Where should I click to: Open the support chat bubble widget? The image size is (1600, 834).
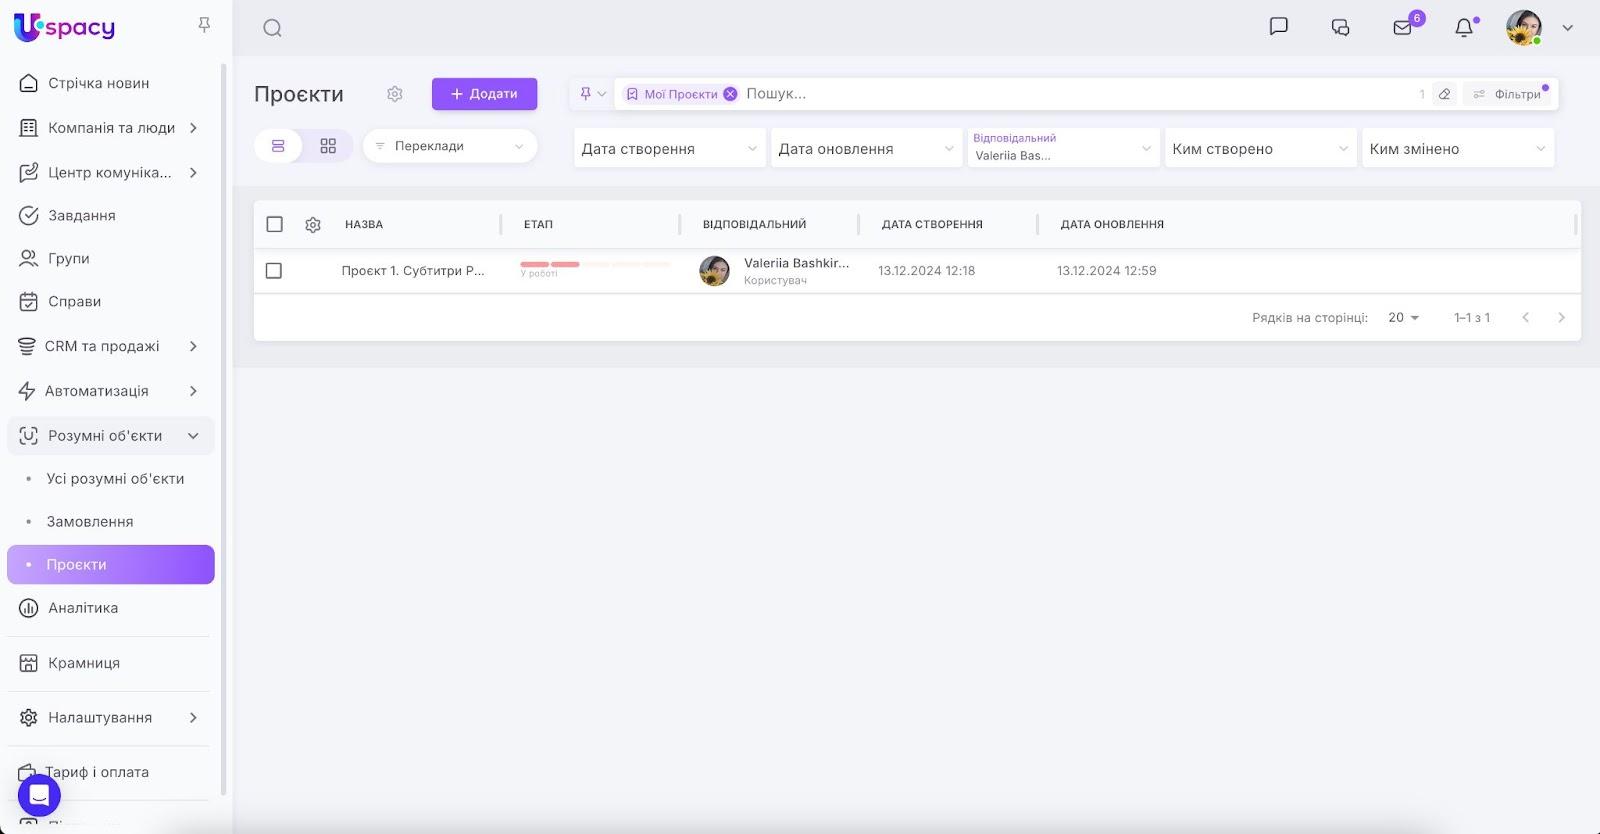pyautogui.click(x=39, y=796)
